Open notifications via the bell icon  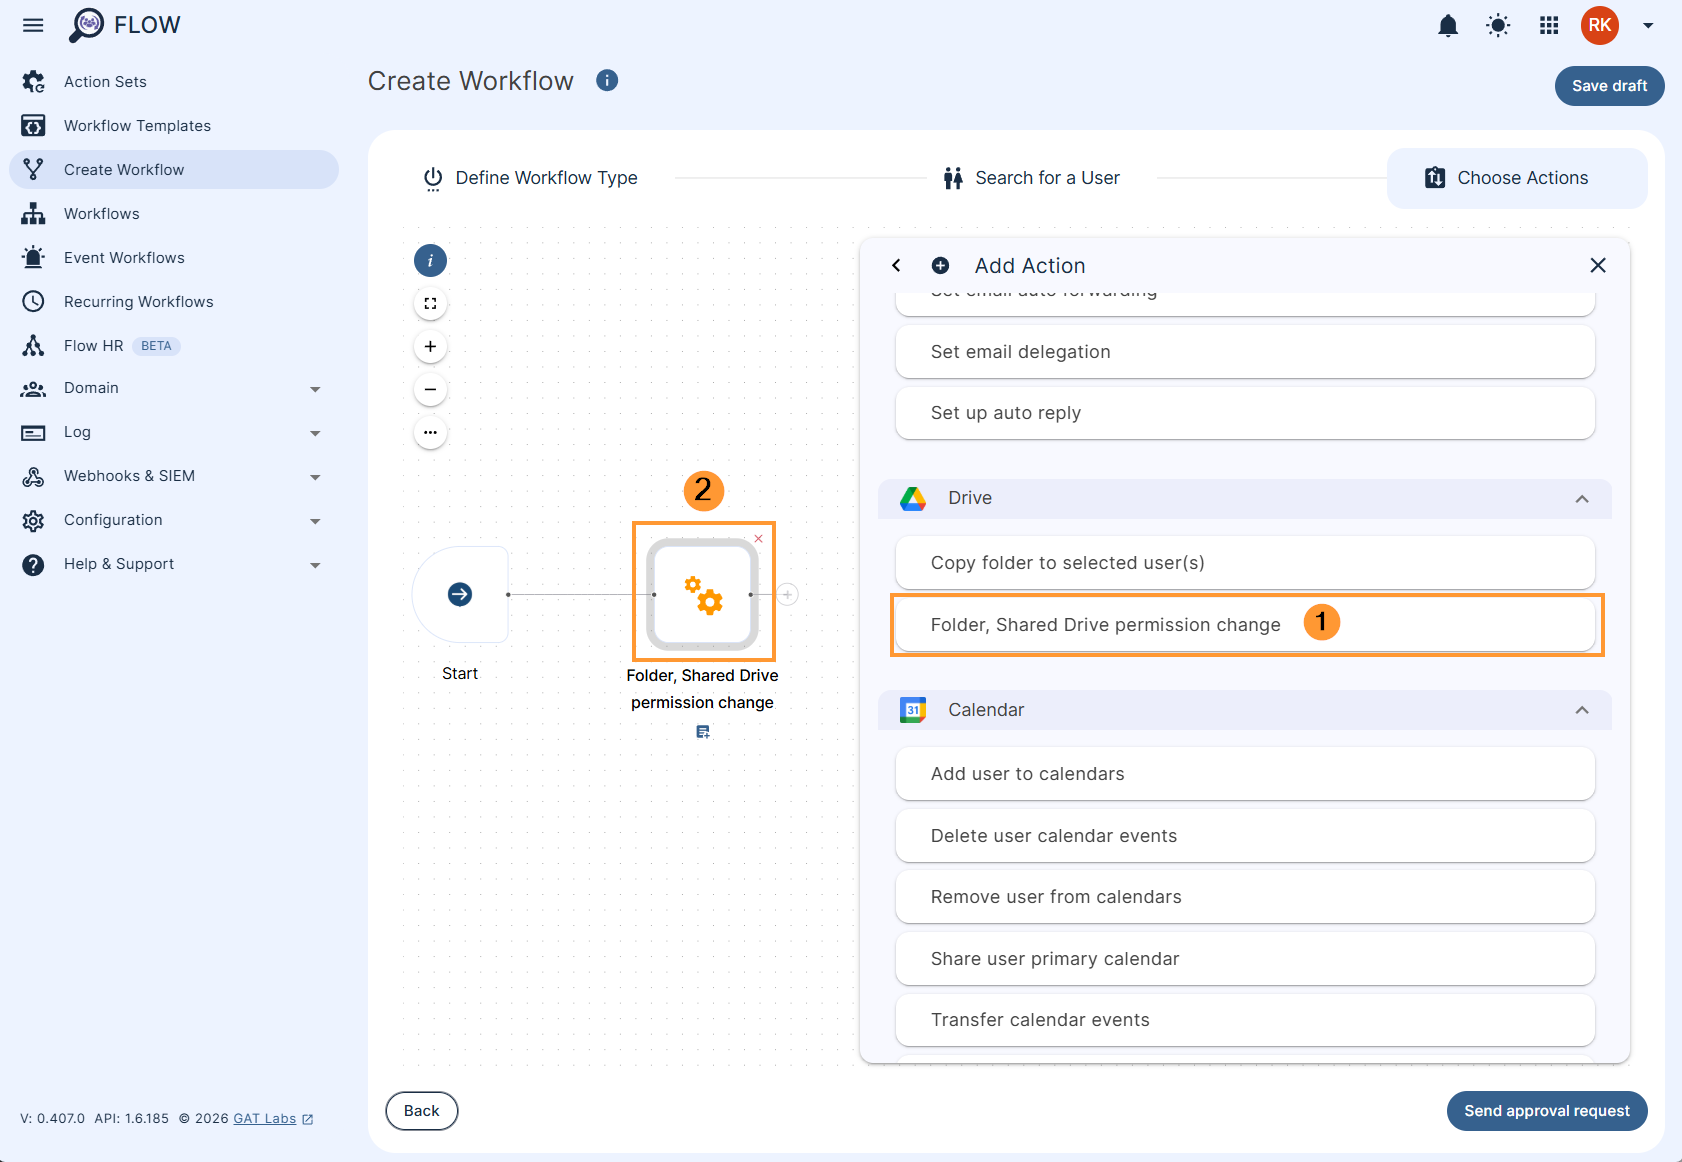click(1447, 25)
